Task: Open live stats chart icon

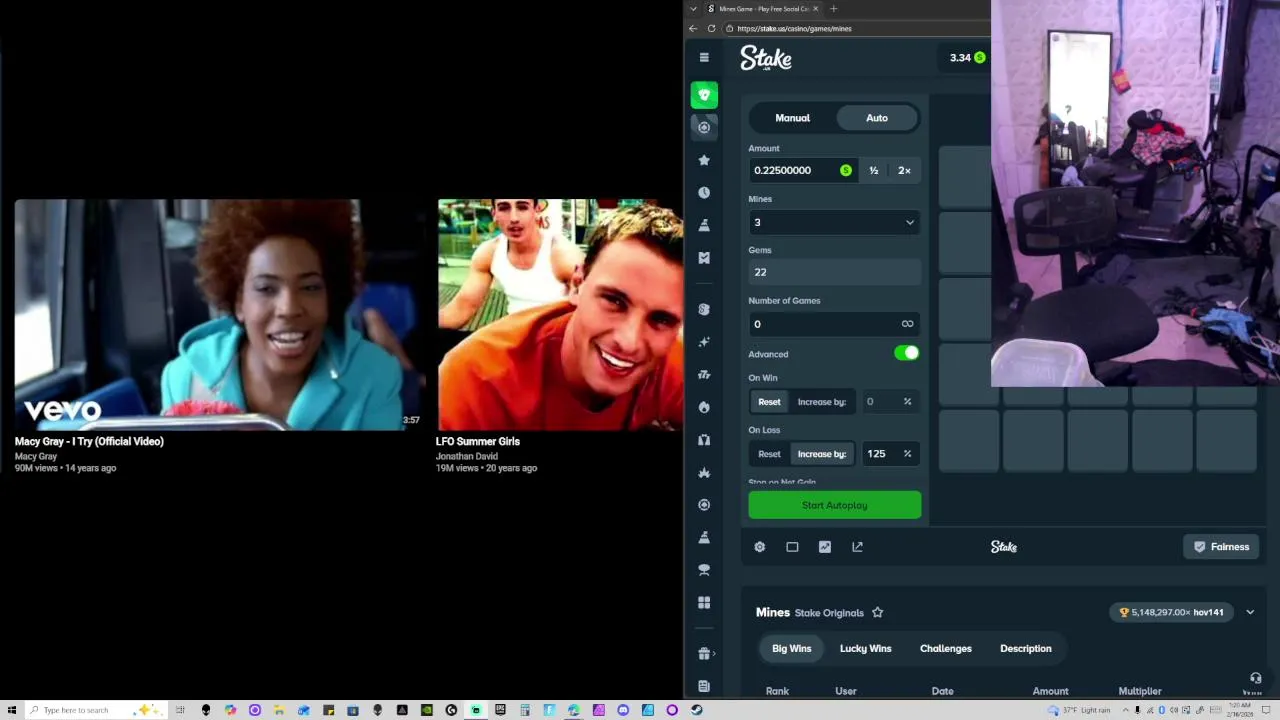Action: click(825, 547)
